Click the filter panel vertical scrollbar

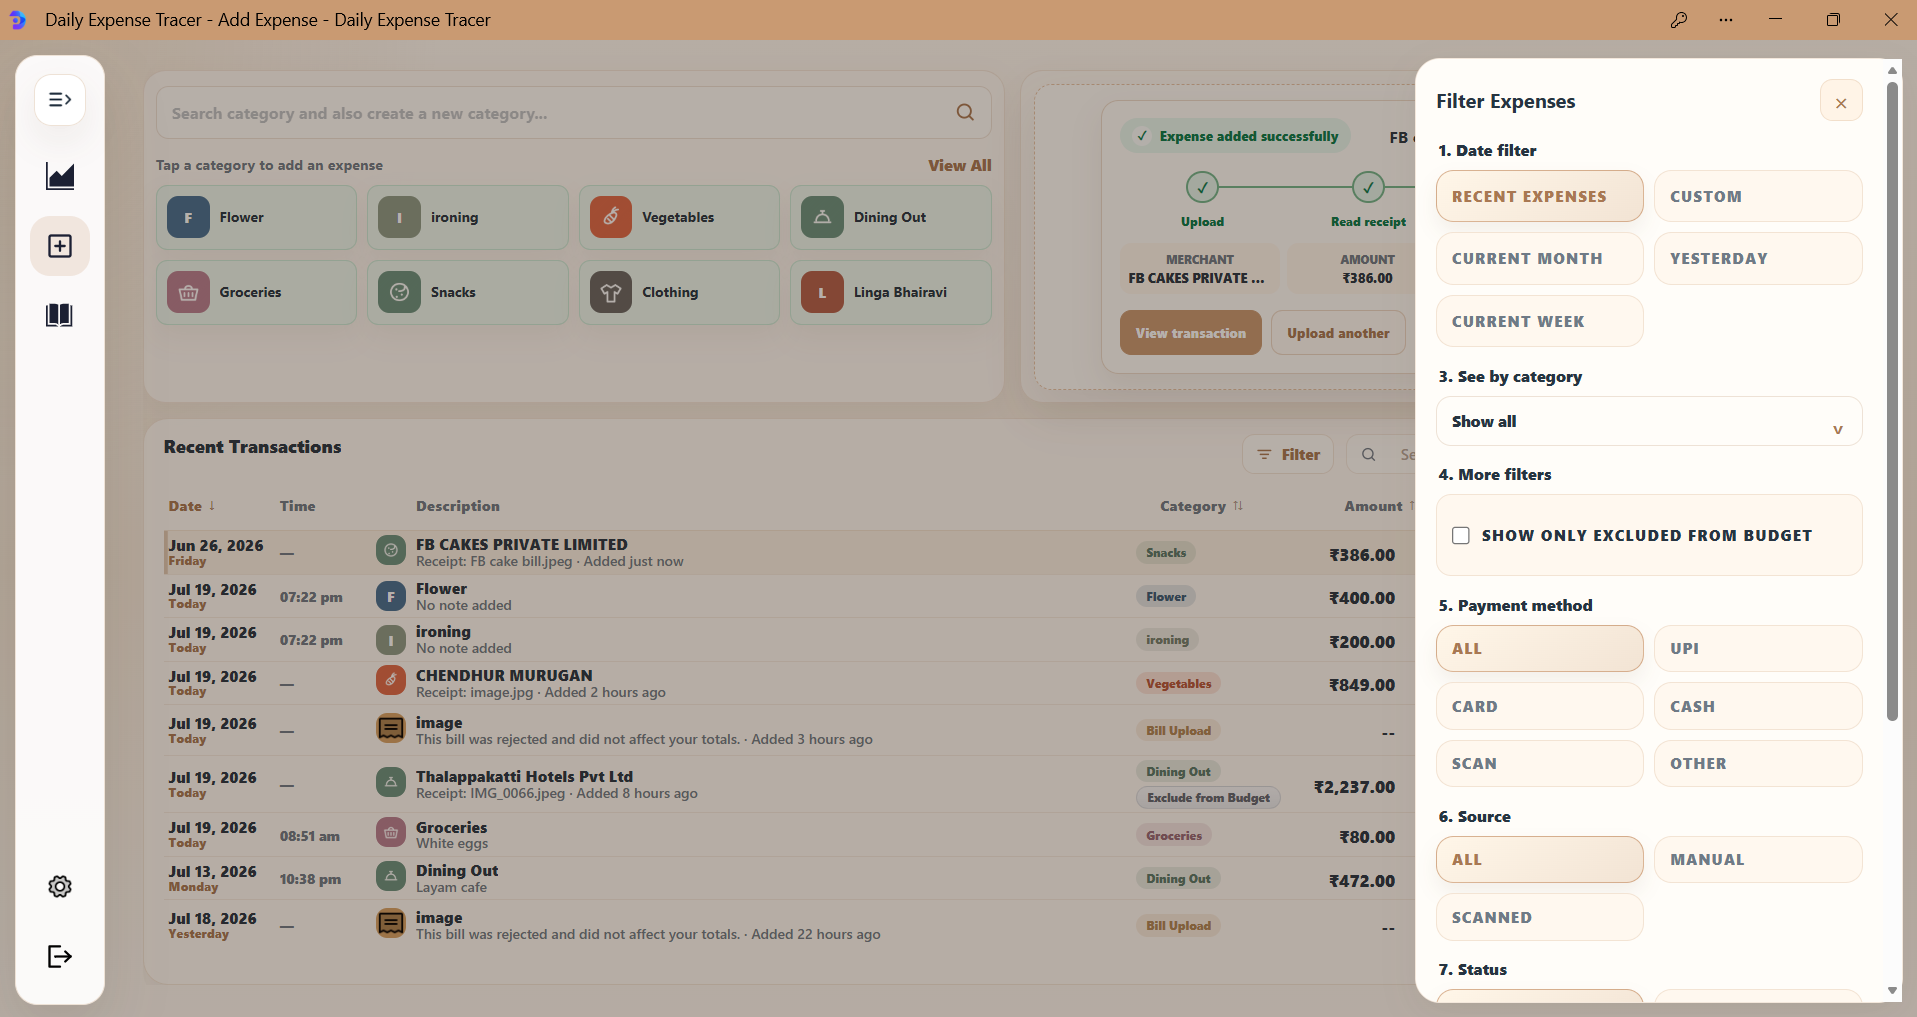[x=1892, y=400]
